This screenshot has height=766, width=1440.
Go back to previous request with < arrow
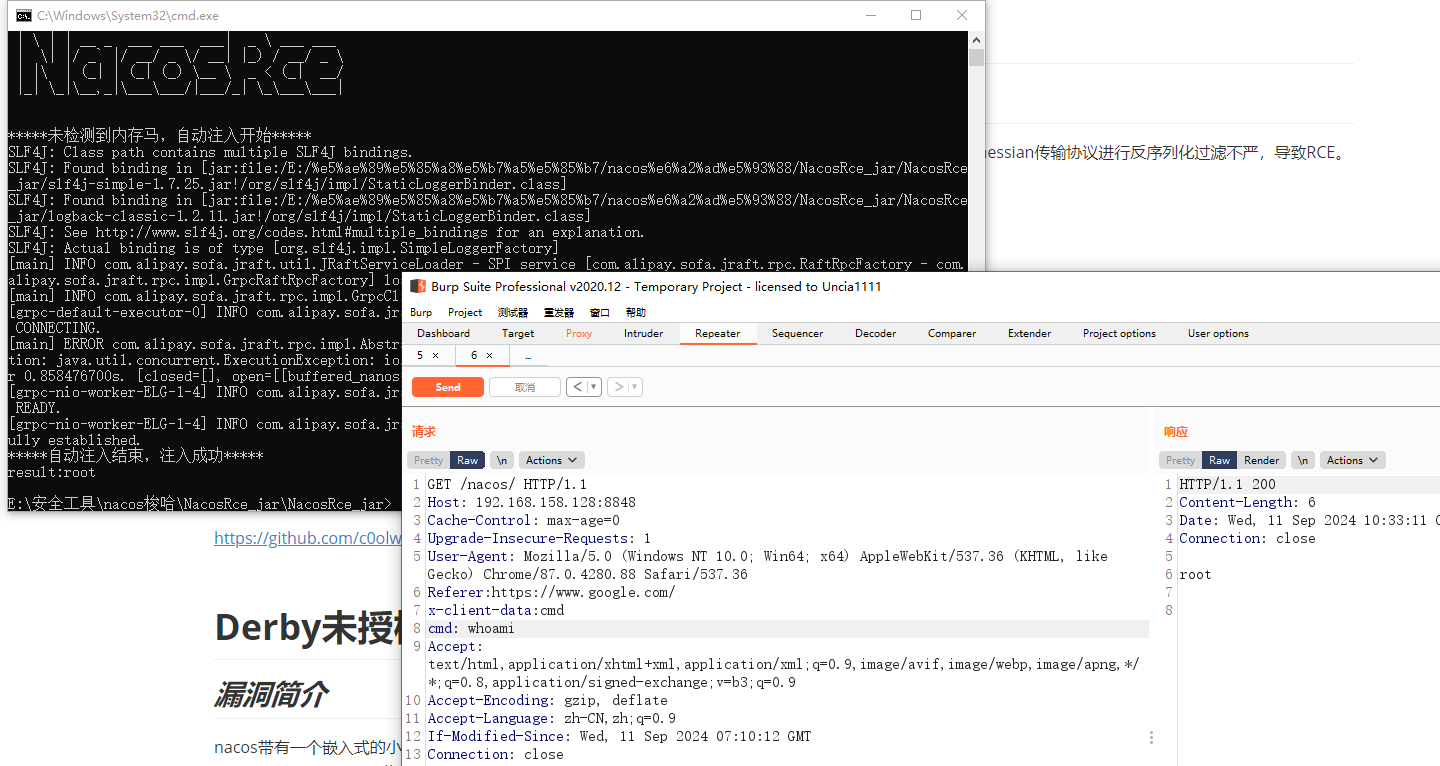(577, 387)
